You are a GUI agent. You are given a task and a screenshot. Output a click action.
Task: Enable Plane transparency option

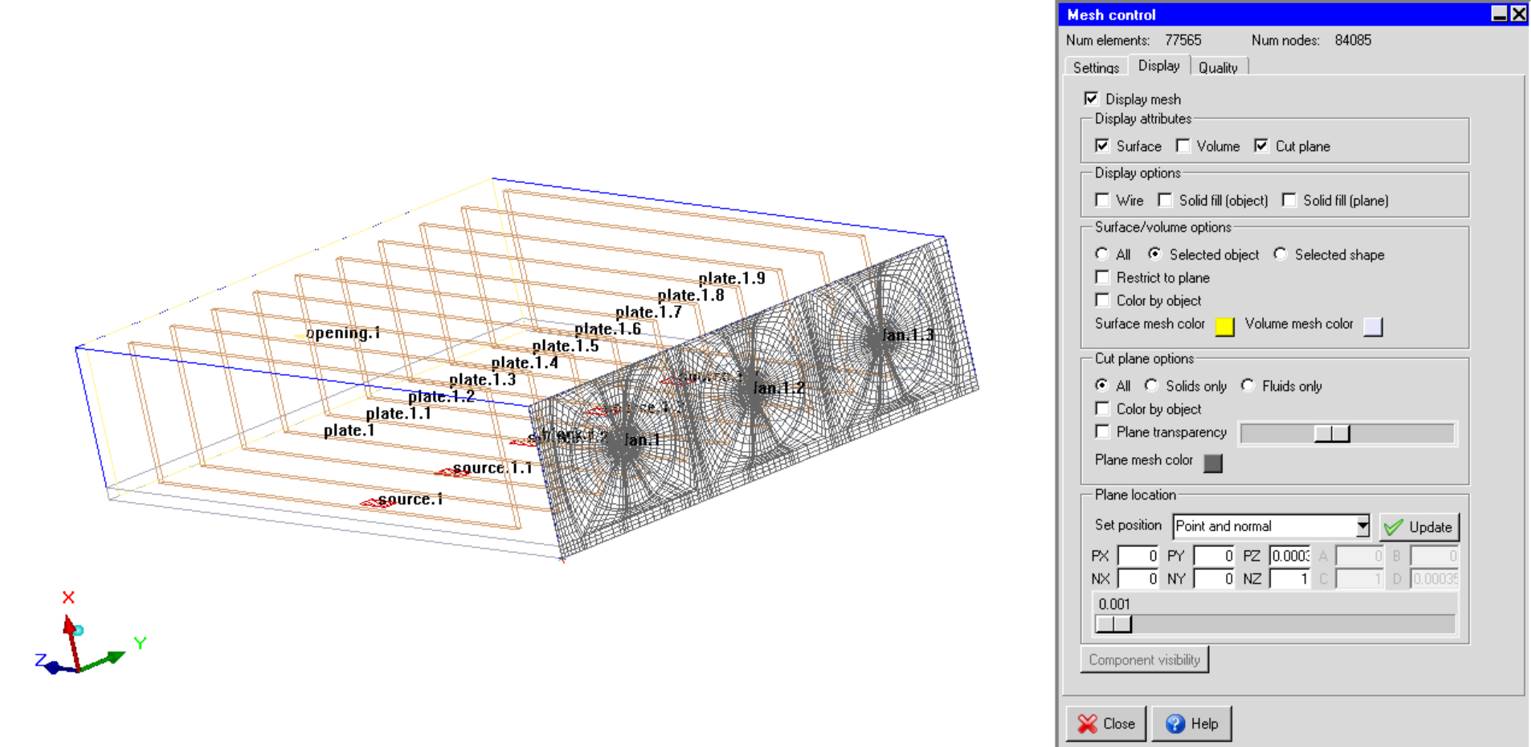(x=1103, y=432)
